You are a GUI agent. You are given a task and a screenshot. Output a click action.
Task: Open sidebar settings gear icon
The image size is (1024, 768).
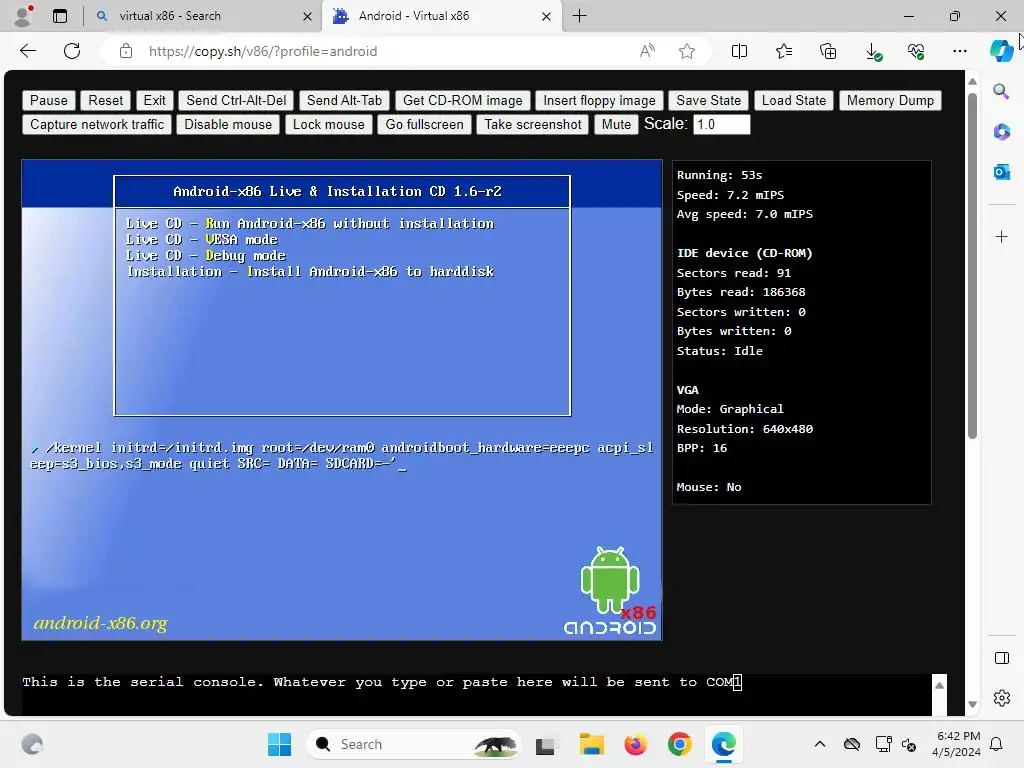[x=1002, y=698]
